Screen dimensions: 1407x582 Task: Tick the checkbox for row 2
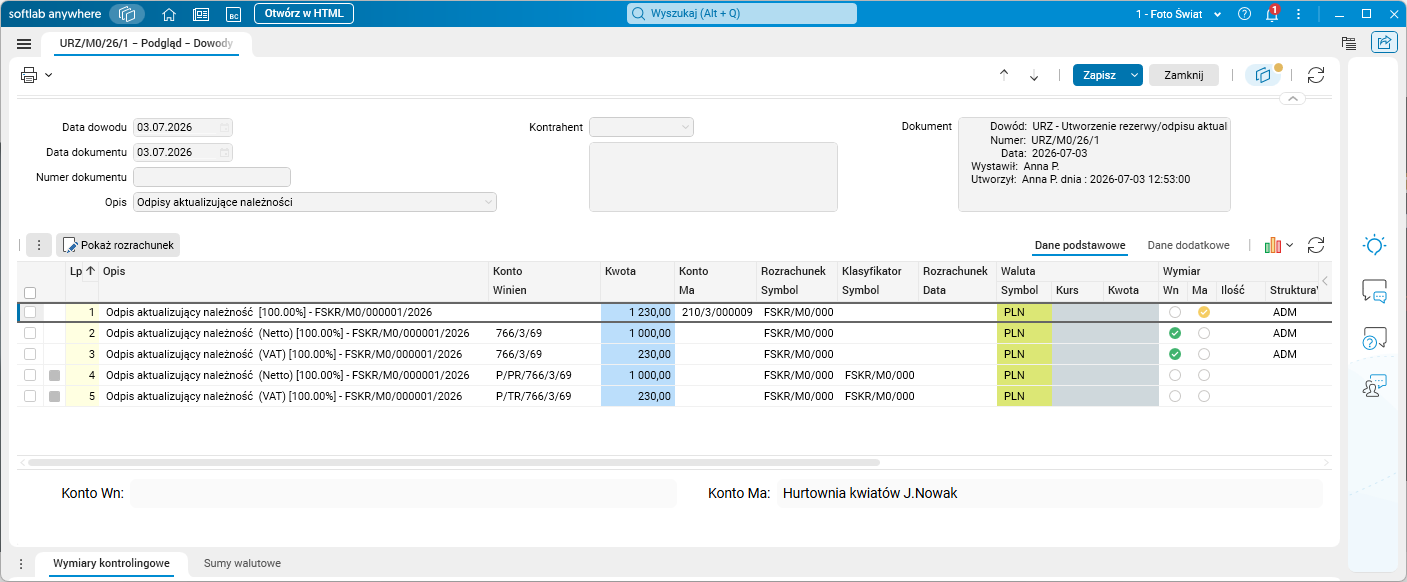point(30,333)
